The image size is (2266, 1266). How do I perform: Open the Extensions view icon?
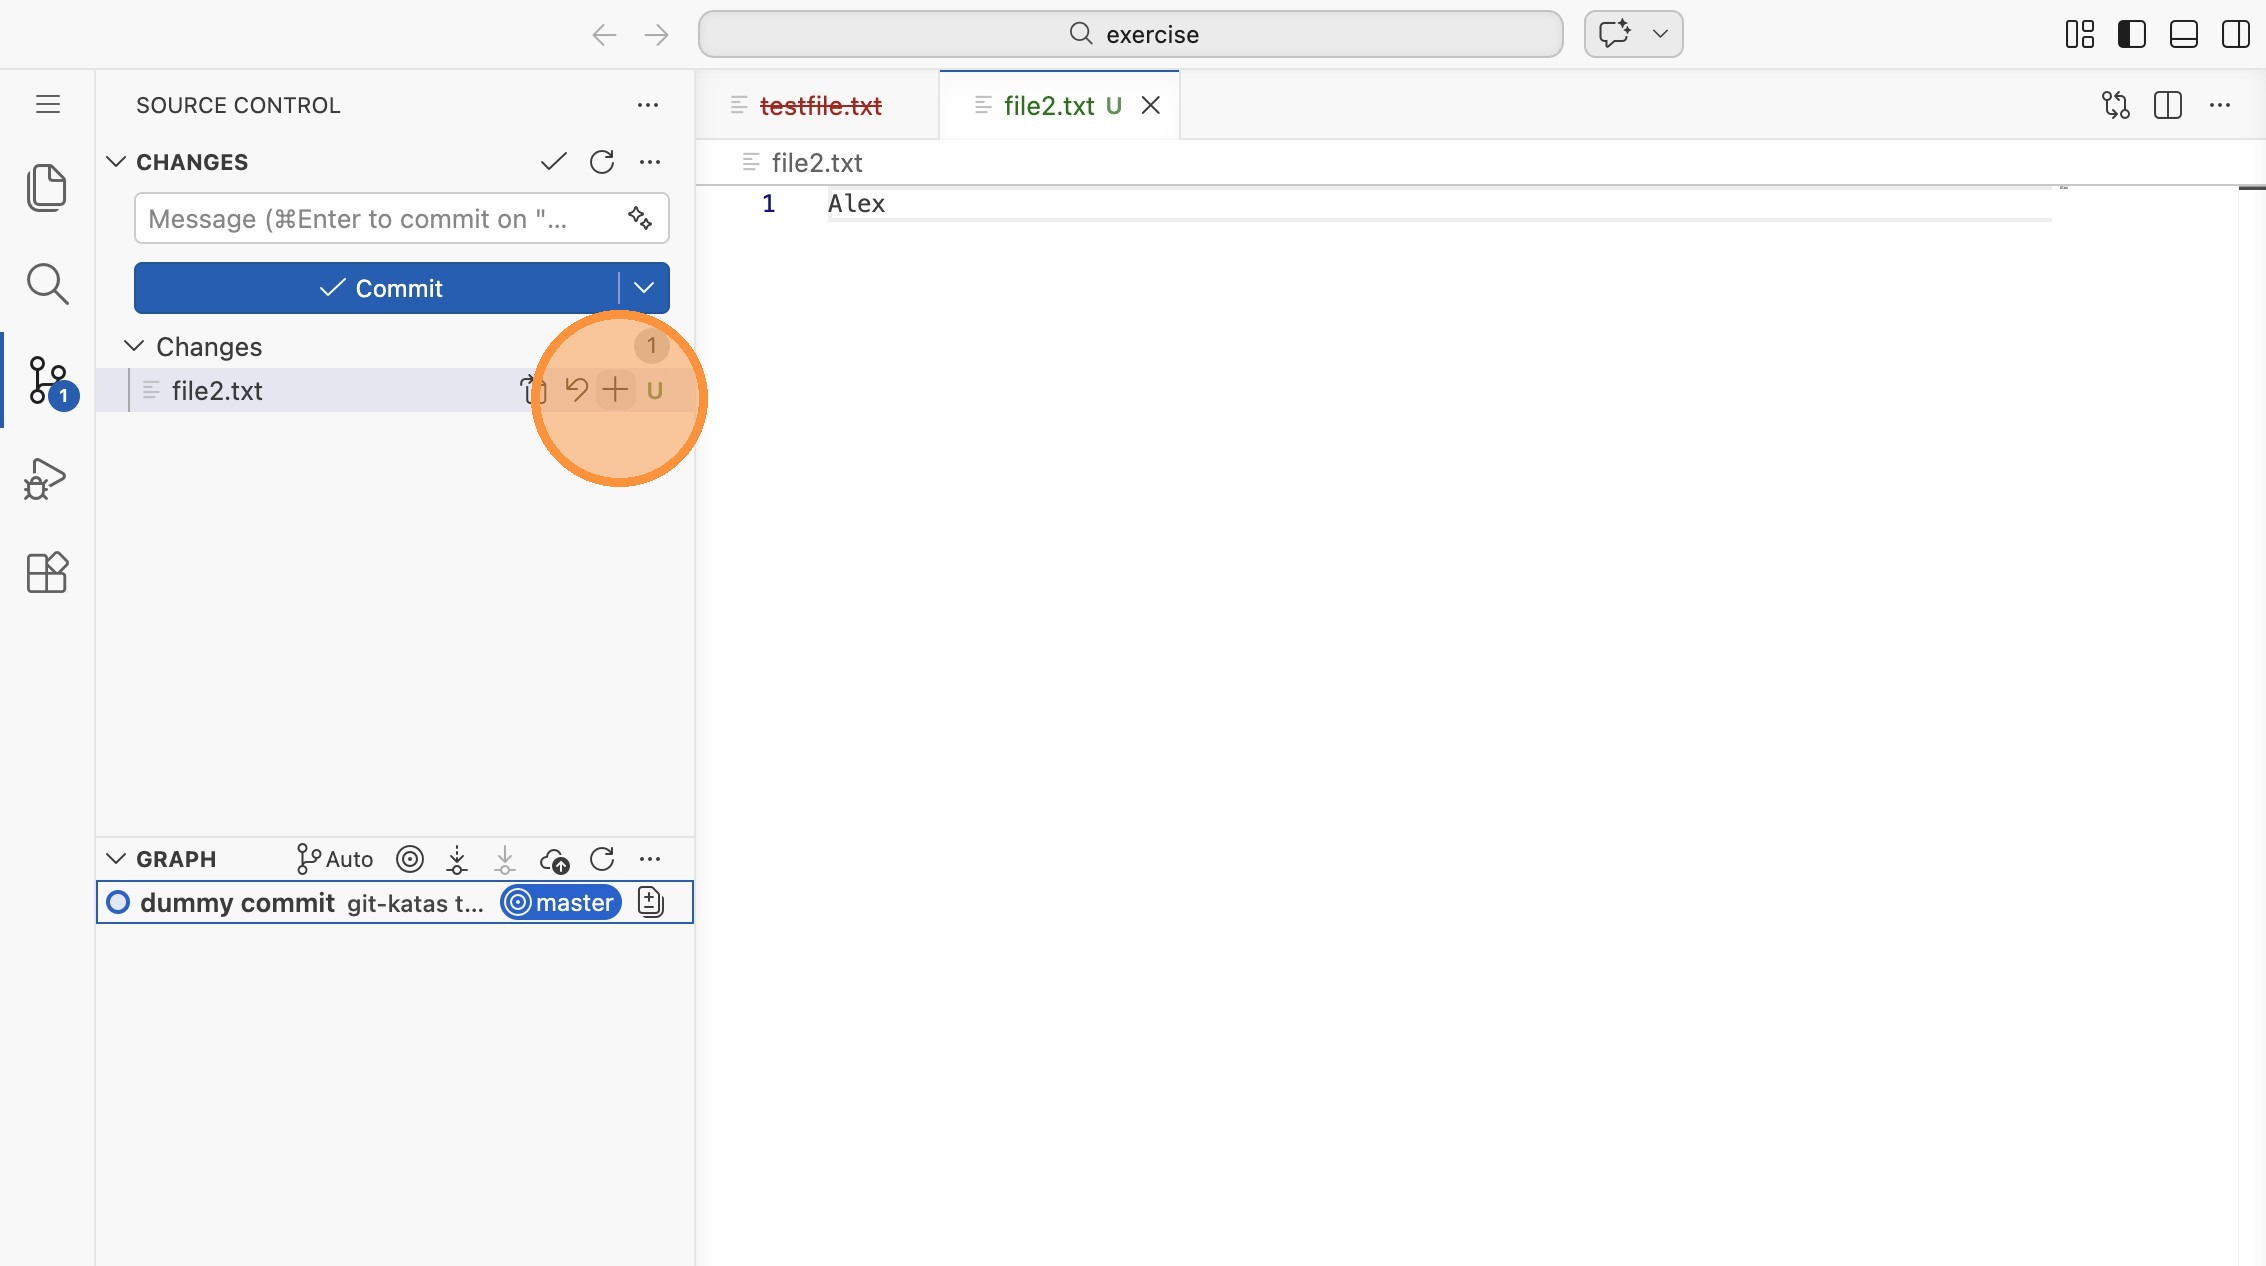[x=46, y=573]
